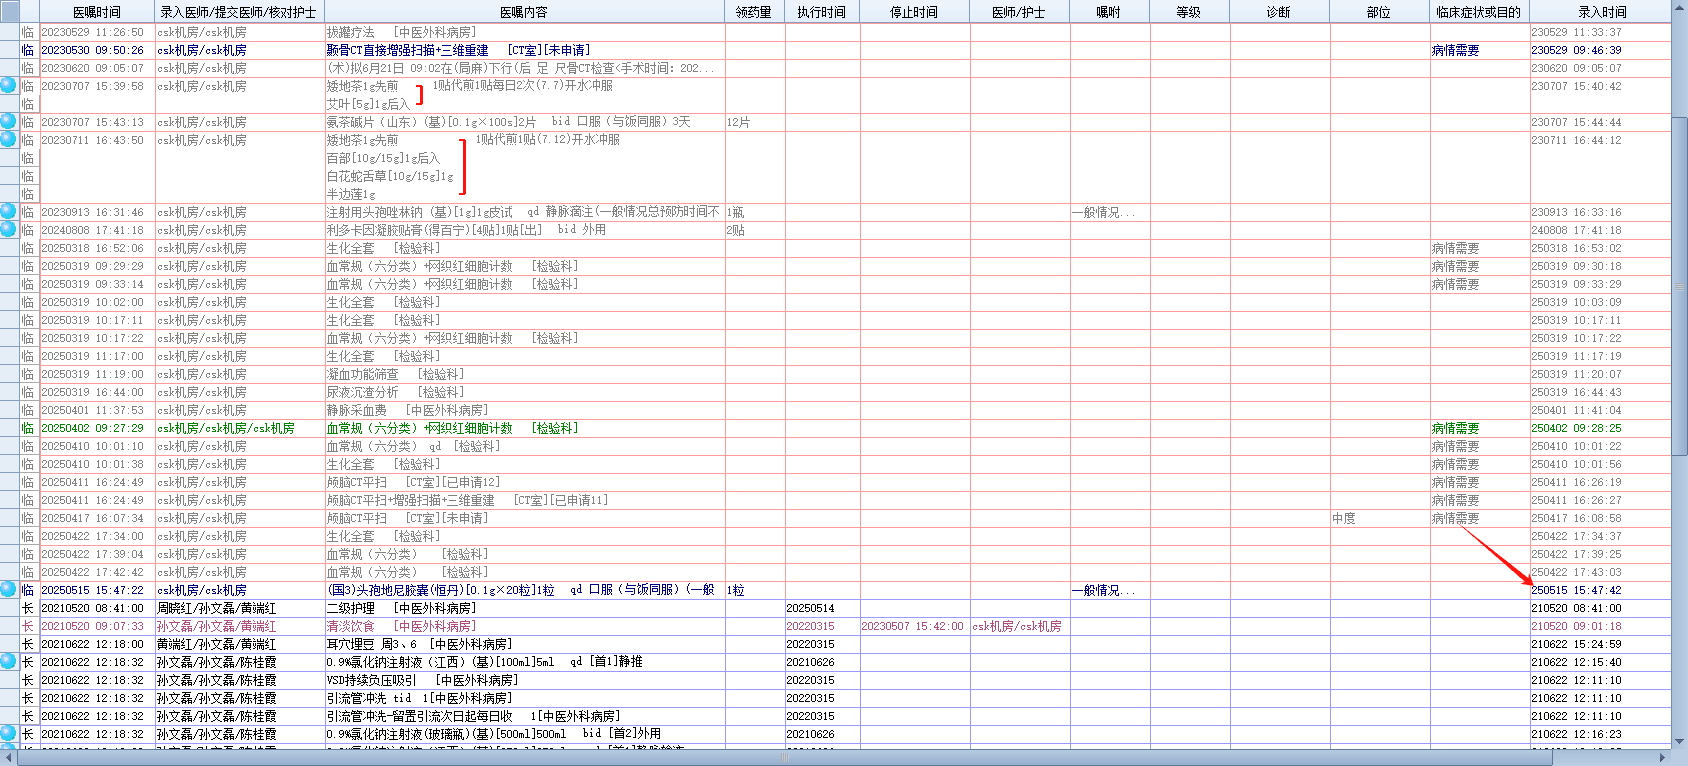
Task: Click the stop time 20230507 15:42:00
Action: (x=912, y=626)
